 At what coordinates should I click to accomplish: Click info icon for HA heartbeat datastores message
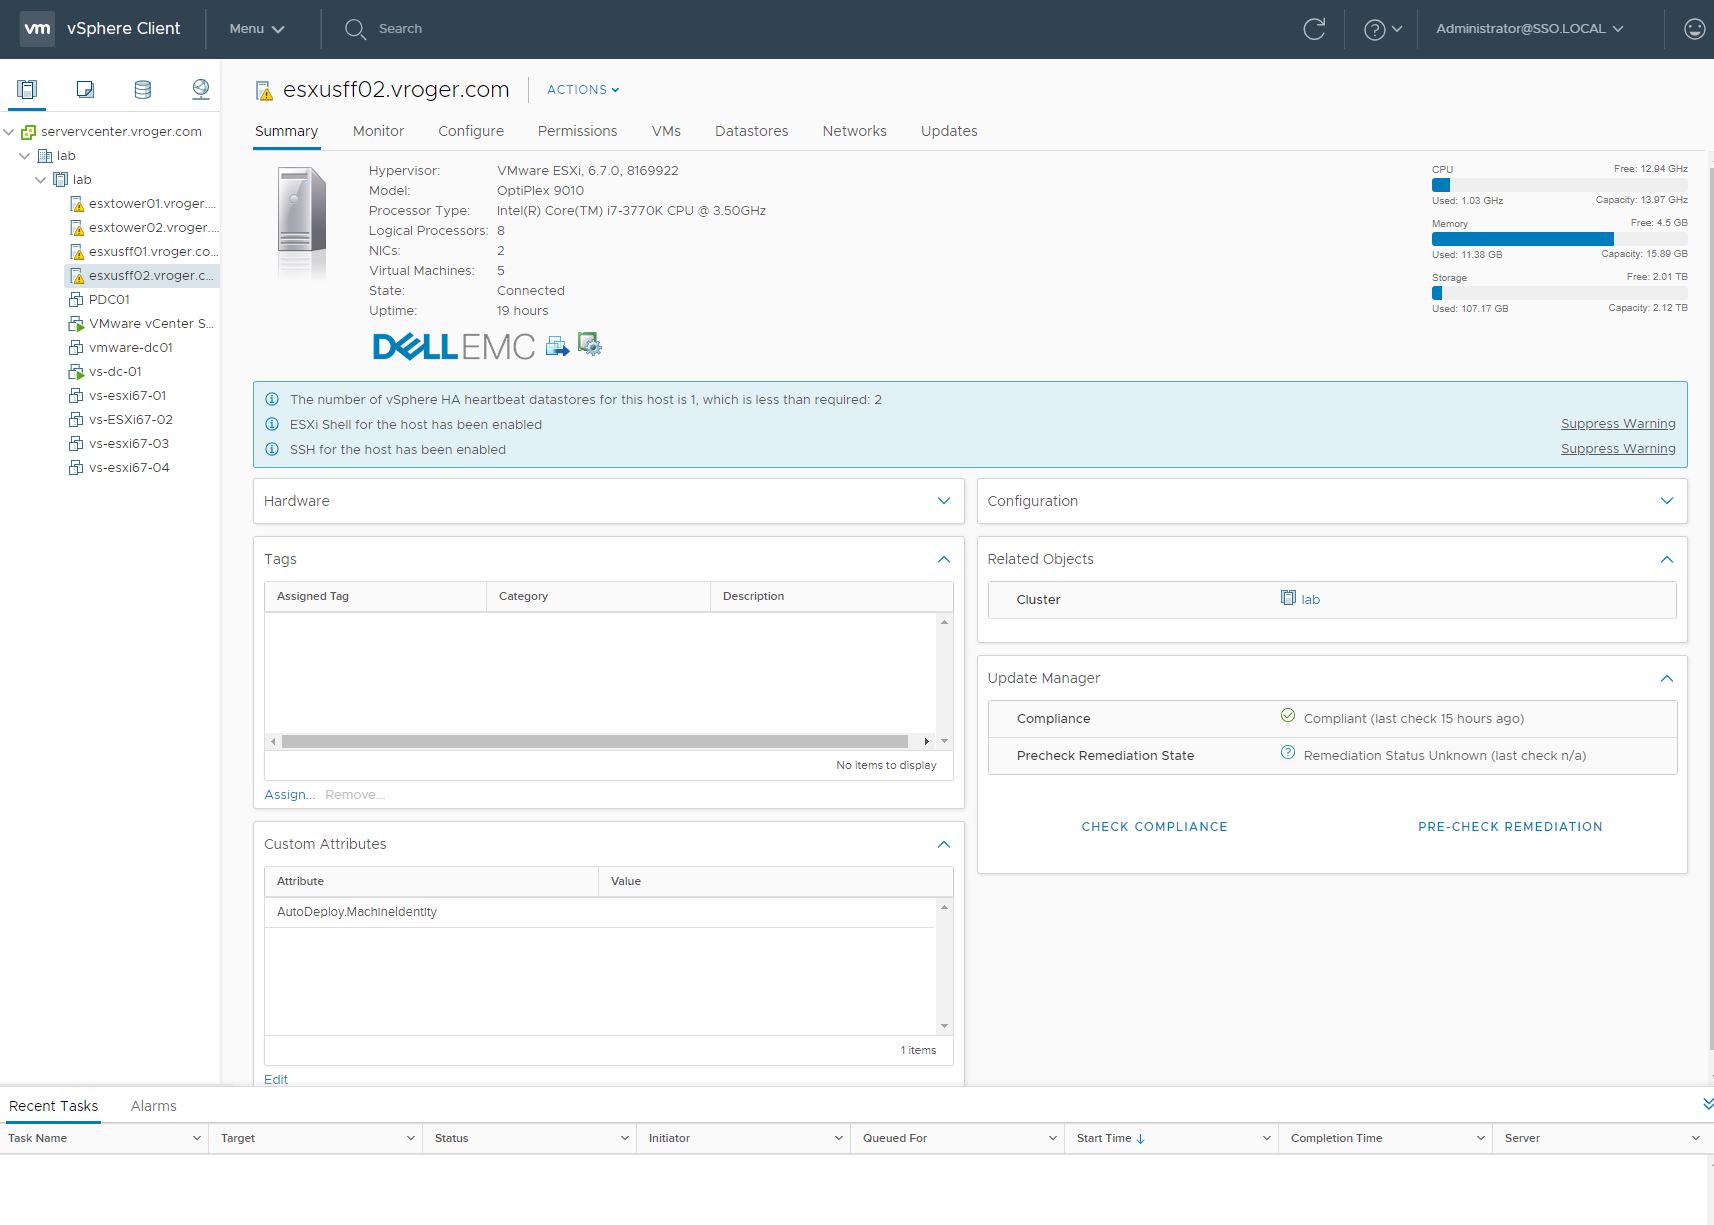[x=272, y=399]
